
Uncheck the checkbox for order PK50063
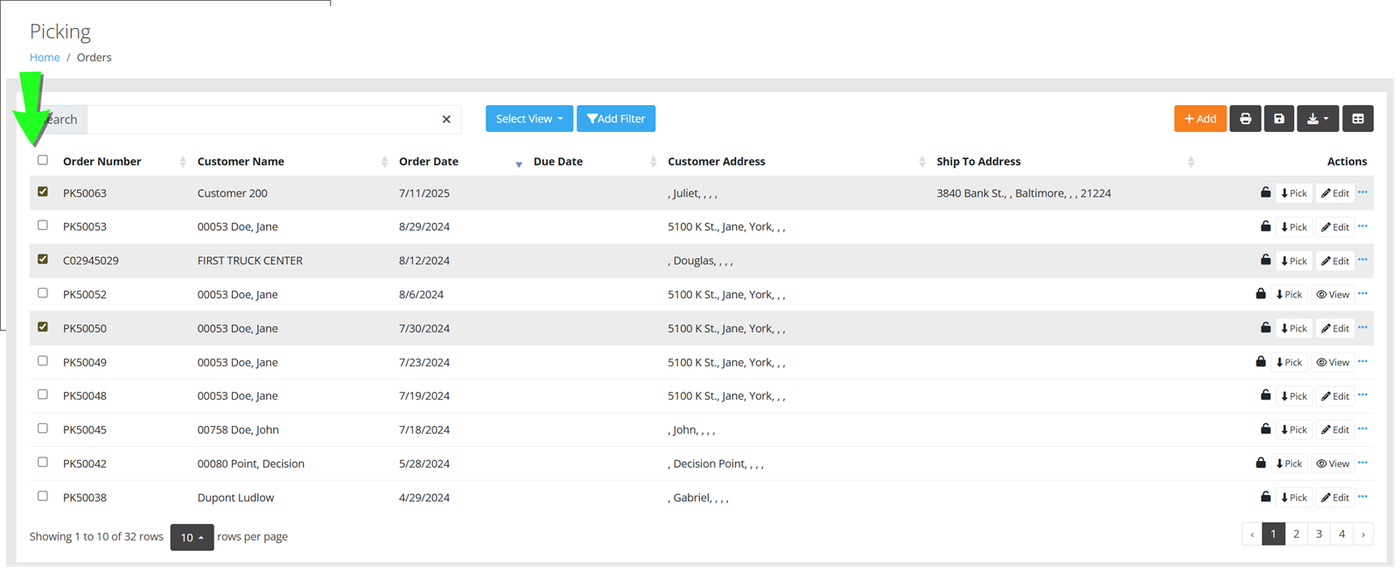point(42,192)
